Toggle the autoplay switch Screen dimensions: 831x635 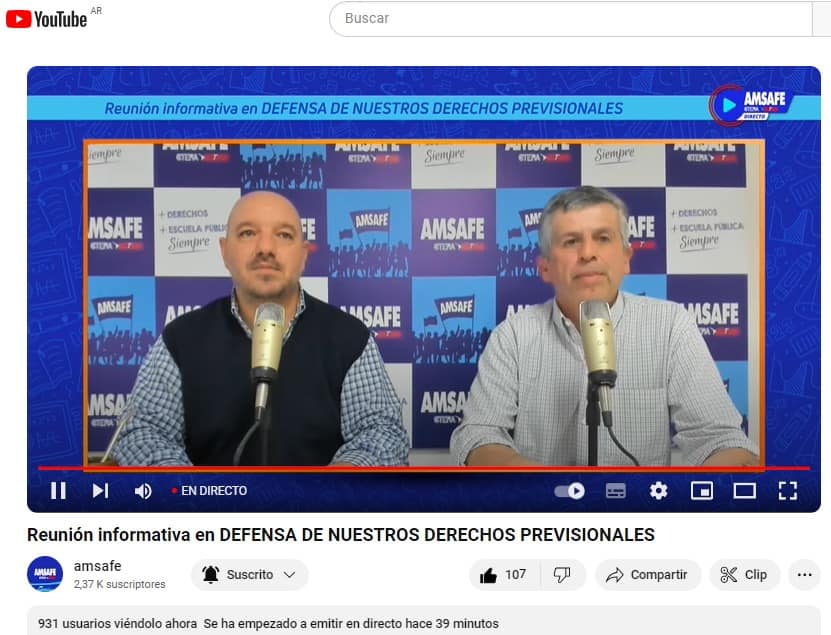coord(570,491)
